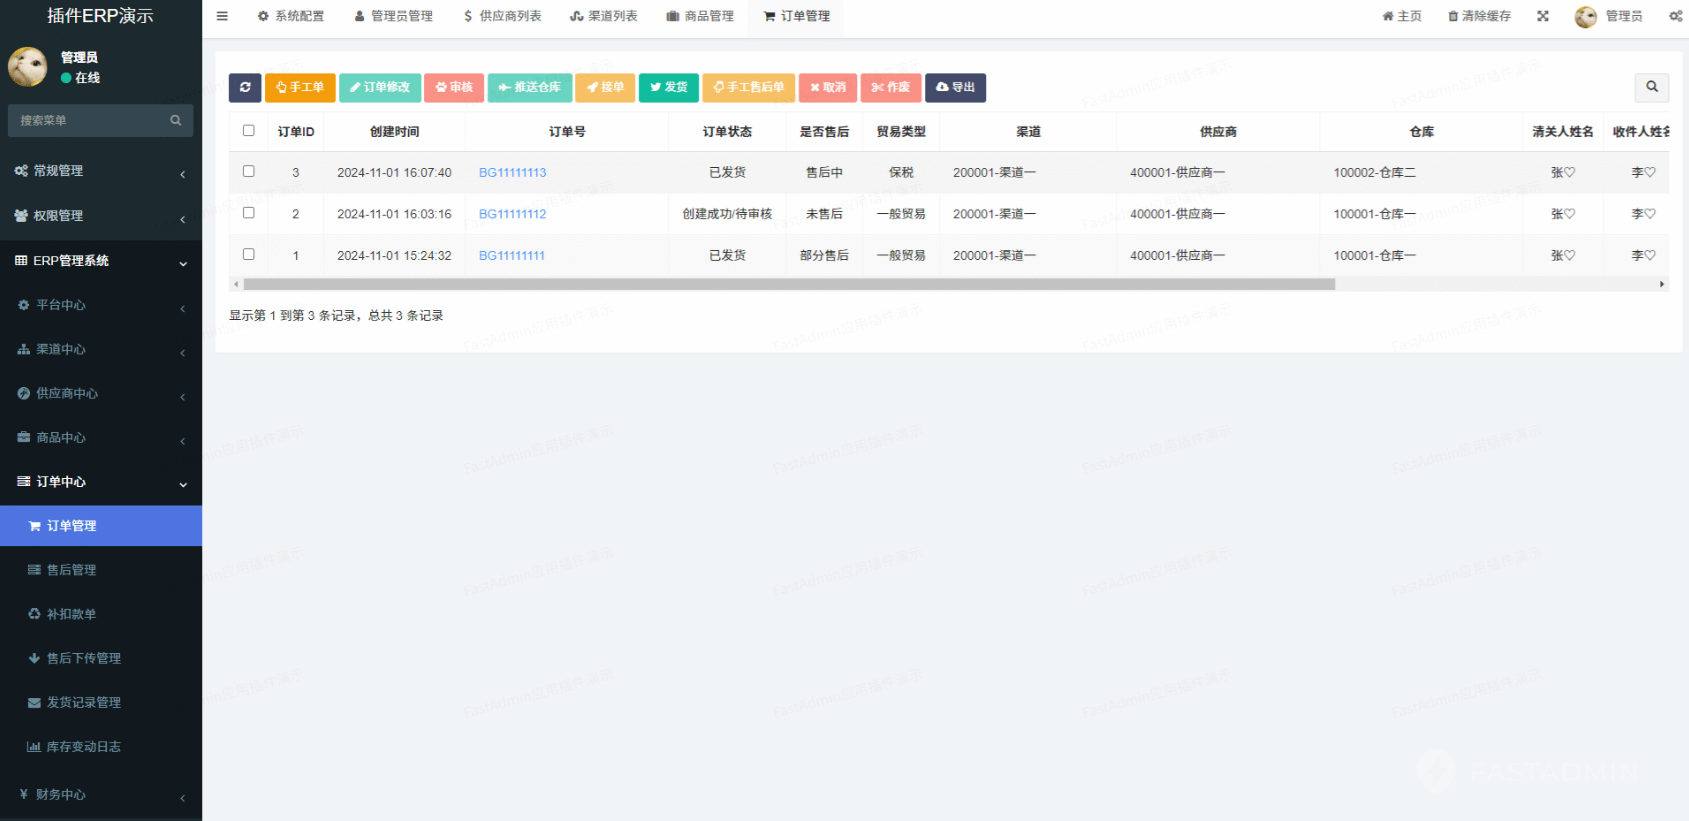1689x821 pixels.
Task: Click the 搜索菜单 search input field
Action: (92, 120)
